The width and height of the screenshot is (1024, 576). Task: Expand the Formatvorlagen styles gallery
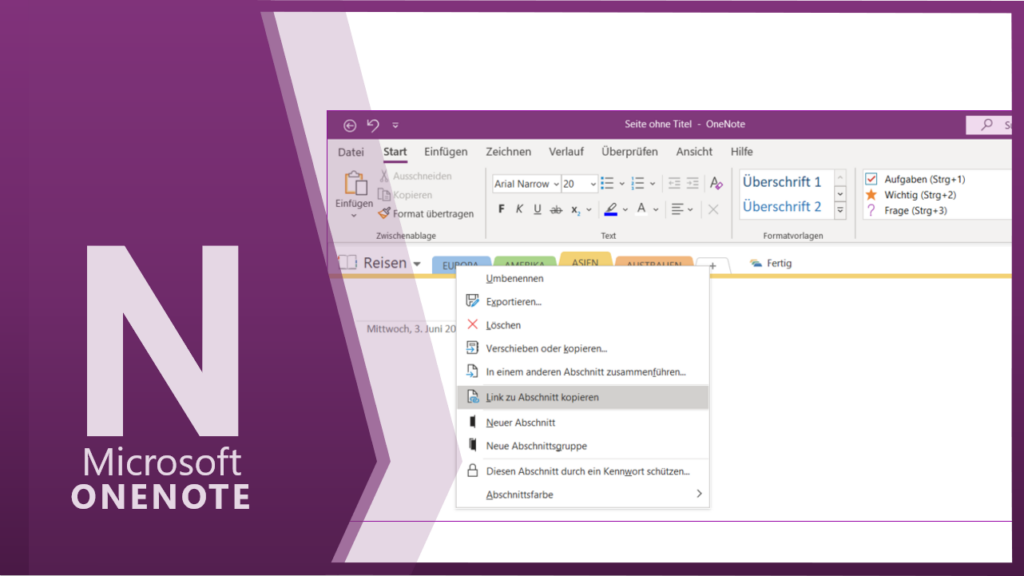840,210
